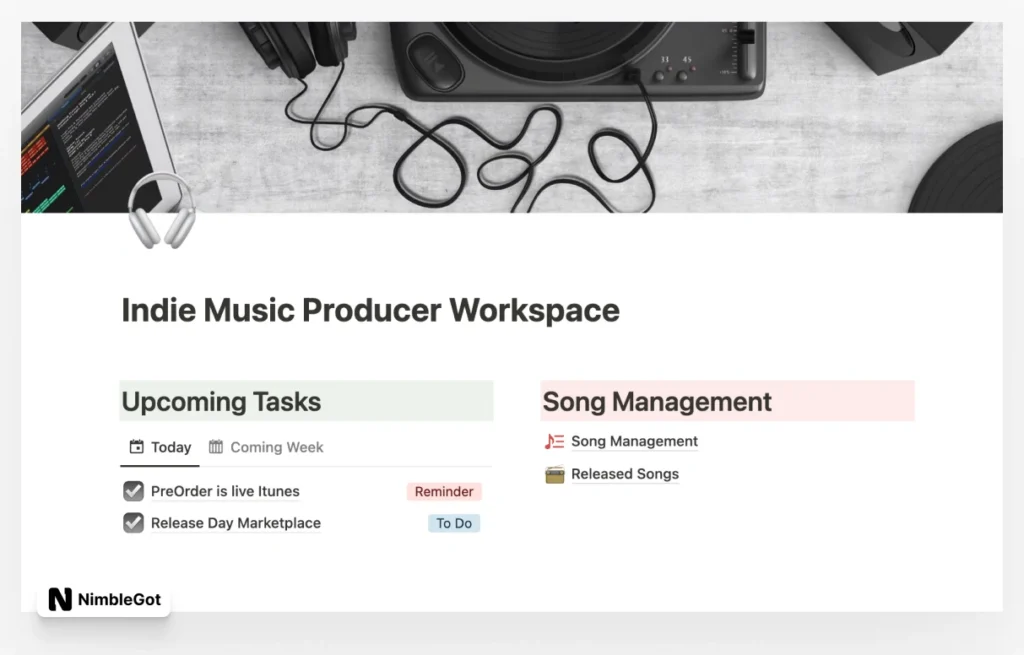
Task: Open the Song Management page link
Action: point(634,441)
